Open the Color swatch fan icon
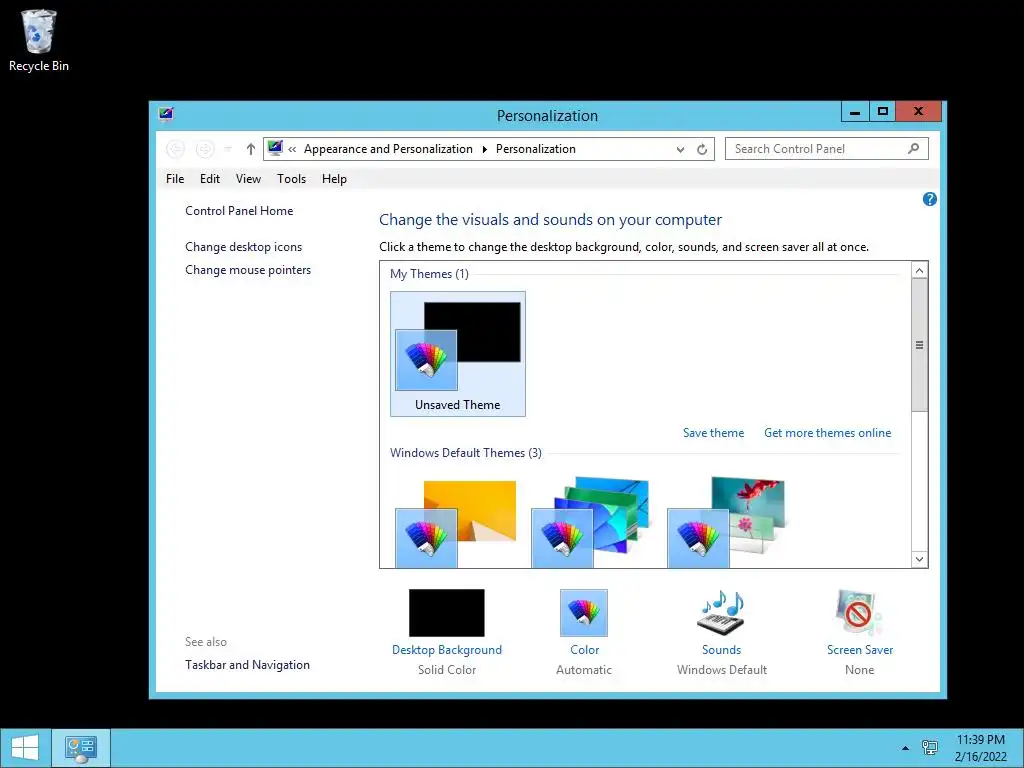 click(584, 613)
